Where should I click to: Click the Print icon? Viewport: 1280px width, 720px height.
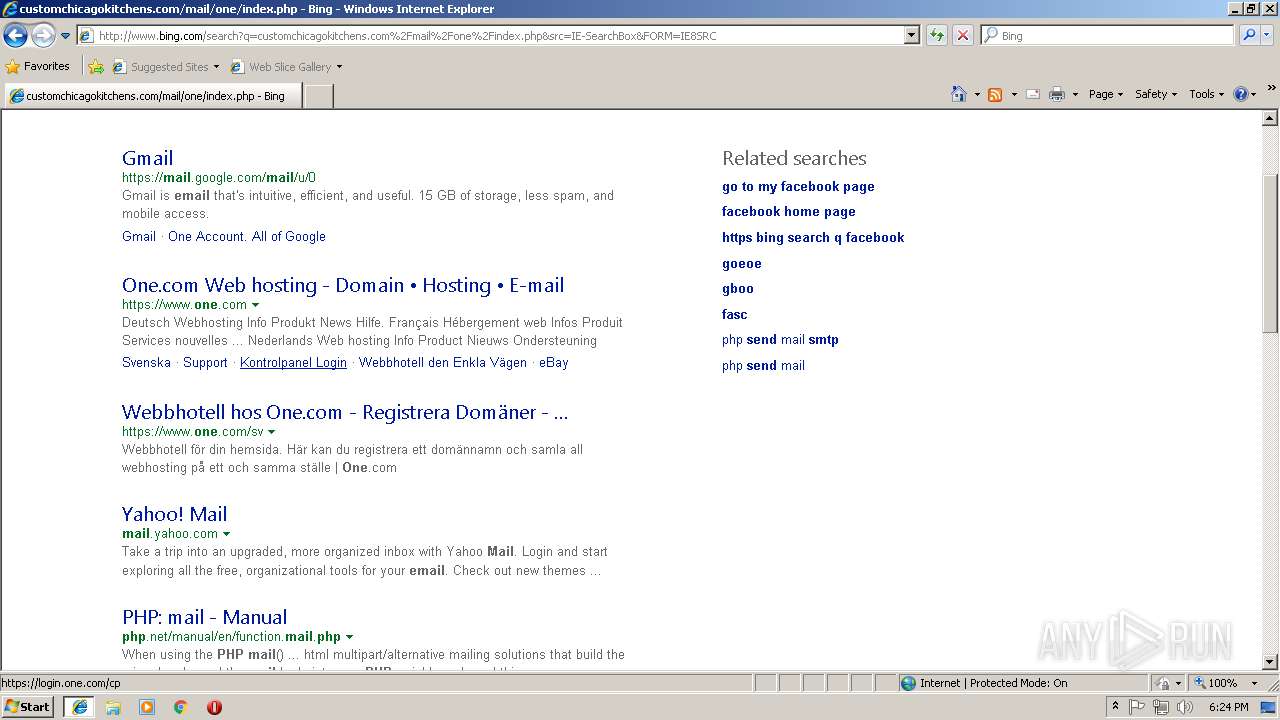pyautogui.click(x=1057, y=94)
